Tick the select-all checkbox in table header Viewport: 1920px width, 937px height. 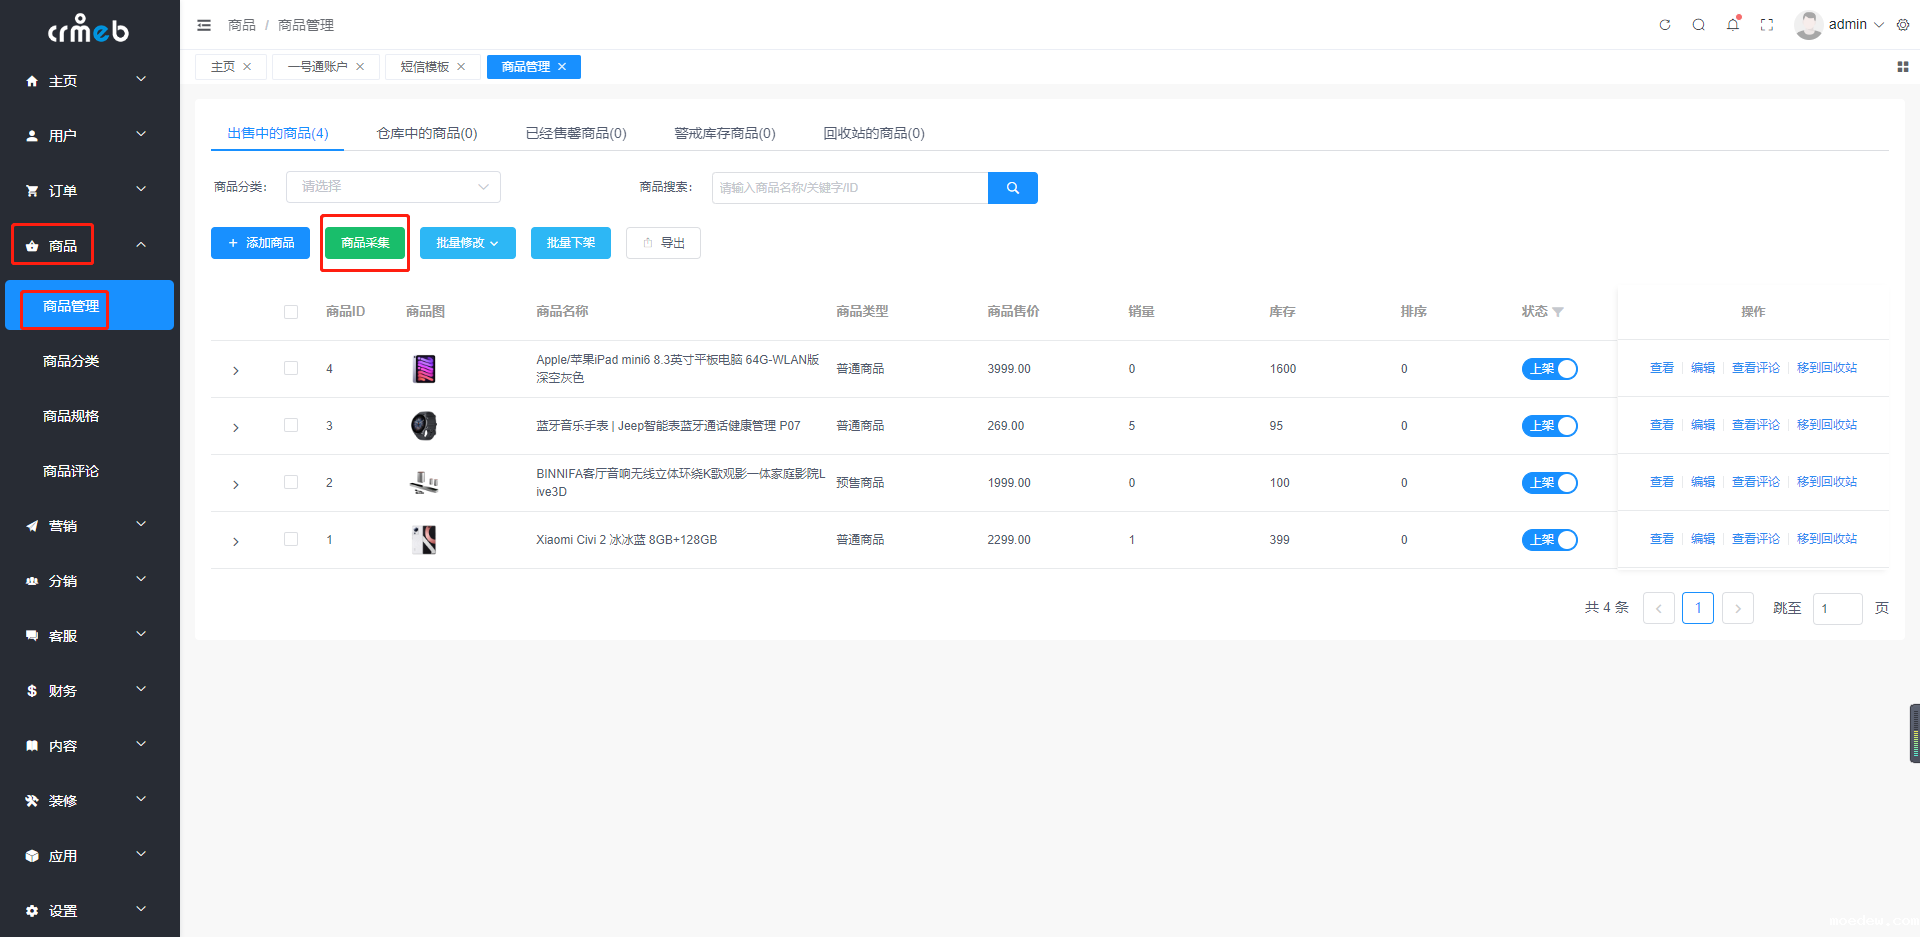(291, 312)
